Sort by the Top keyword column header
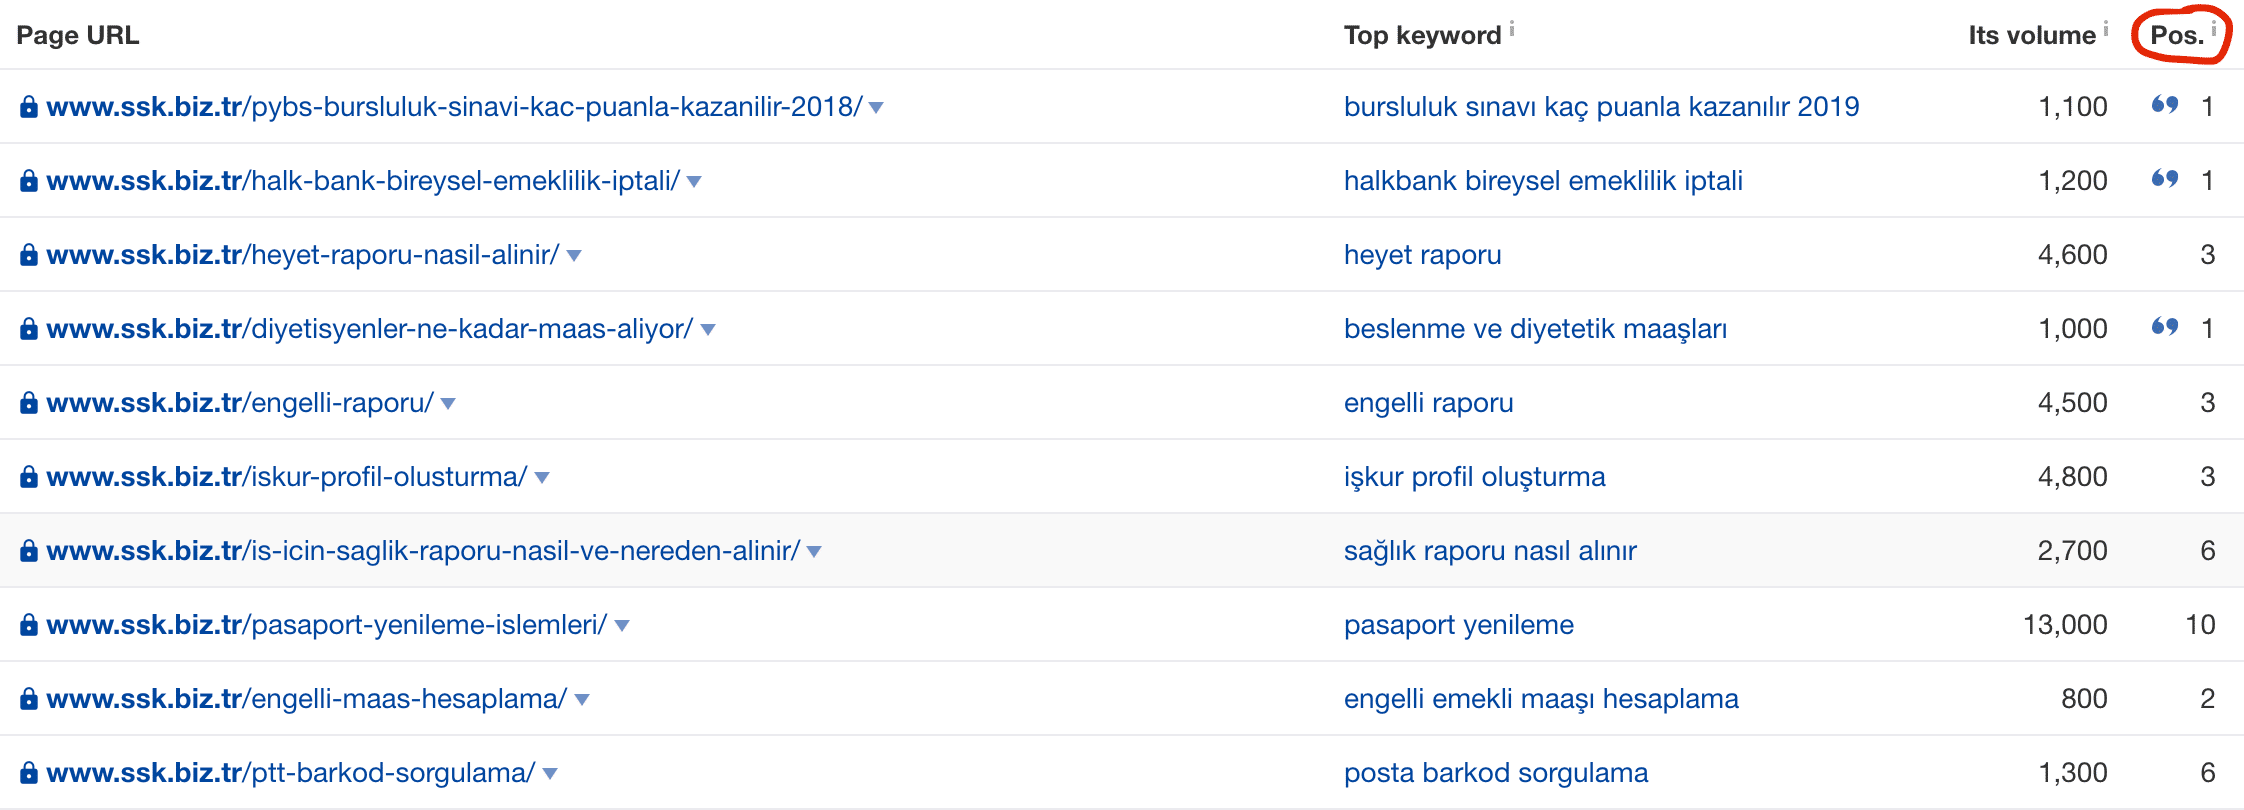This screenshot has height=810, width=2244. point(1422,35)
